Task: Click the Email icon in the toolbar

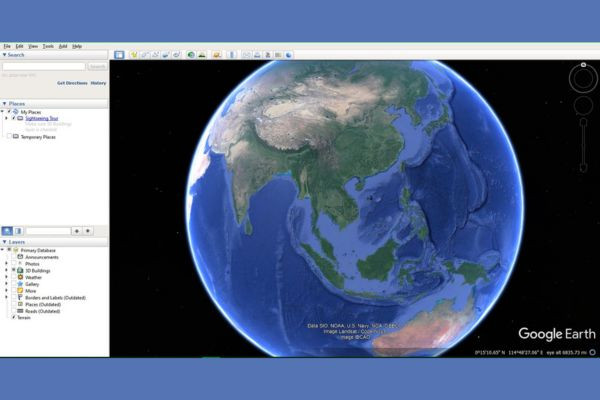Action: 246,55
